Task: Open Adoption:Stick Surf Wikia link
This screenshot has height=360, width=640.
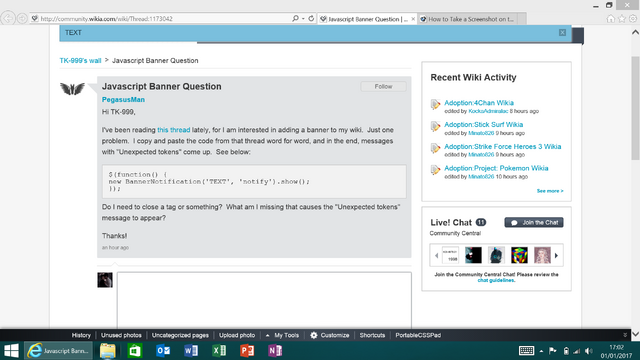Action: (x=484, y=124)
